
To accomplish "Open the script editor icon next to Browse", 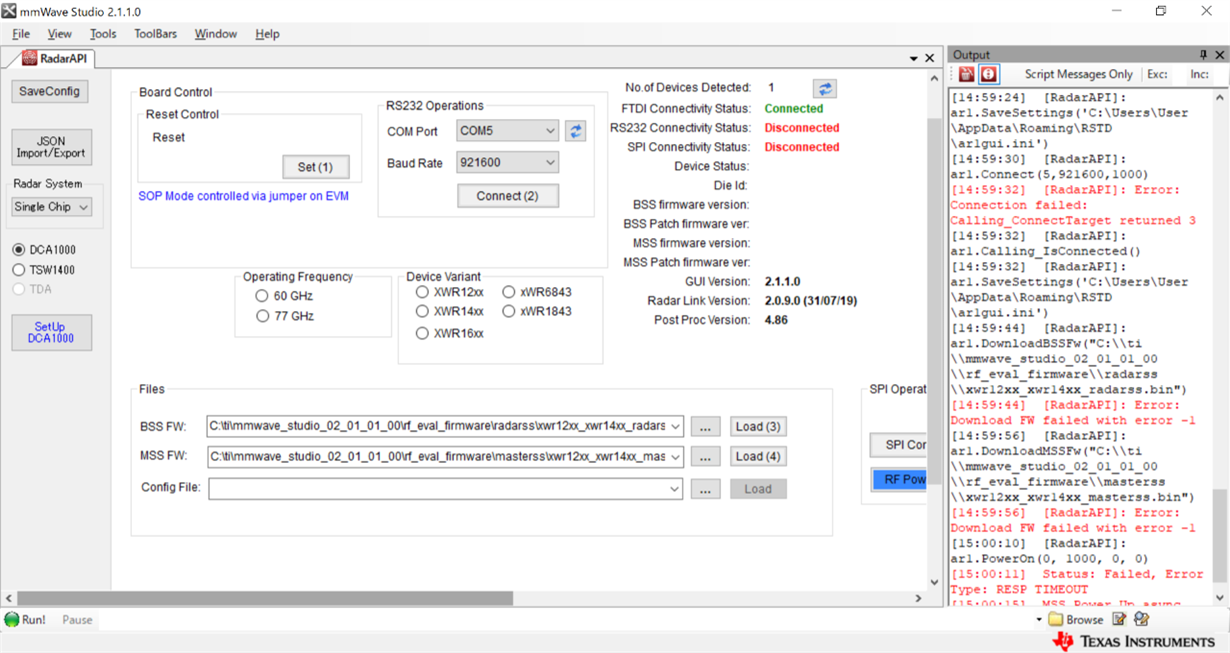I will pyautogui.click(x=1119, y=619).
